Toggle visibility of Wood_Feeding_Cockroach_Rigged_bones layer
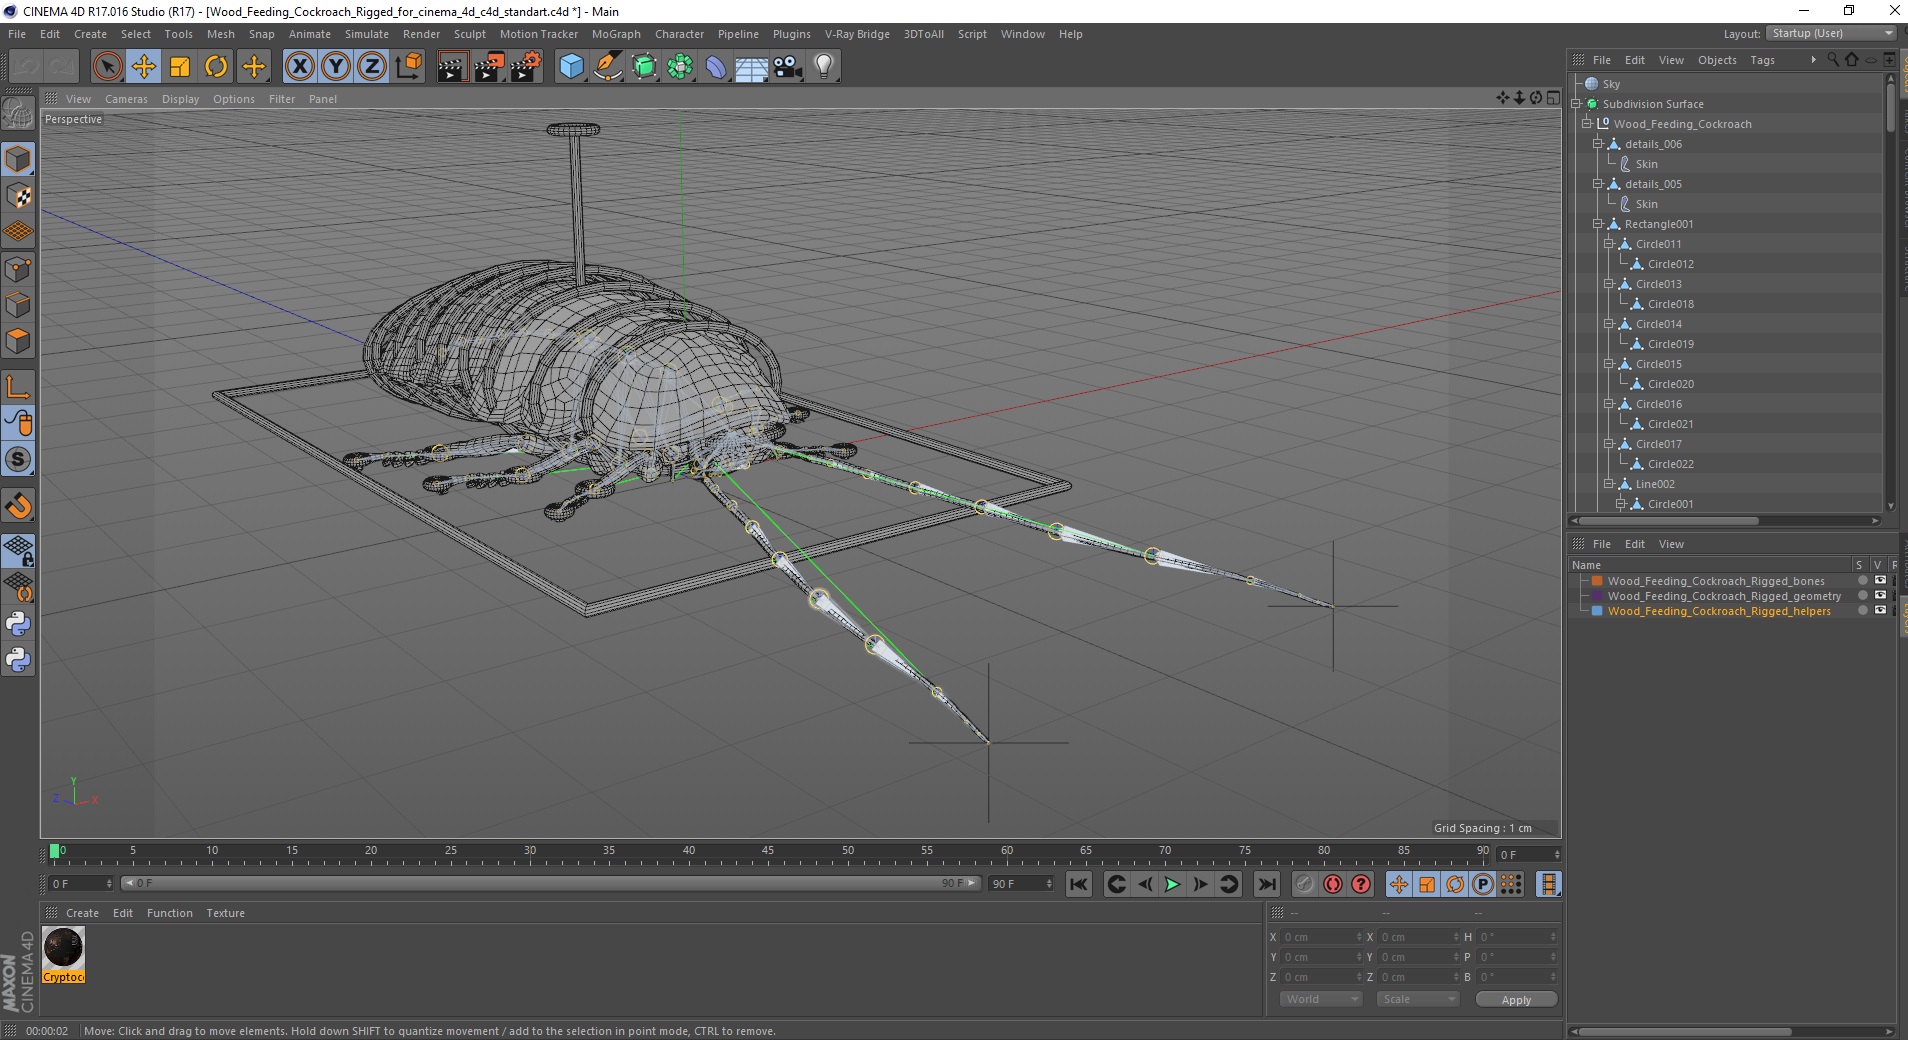Screen dimensions: 1908x1040 [x=1880, y=581]
